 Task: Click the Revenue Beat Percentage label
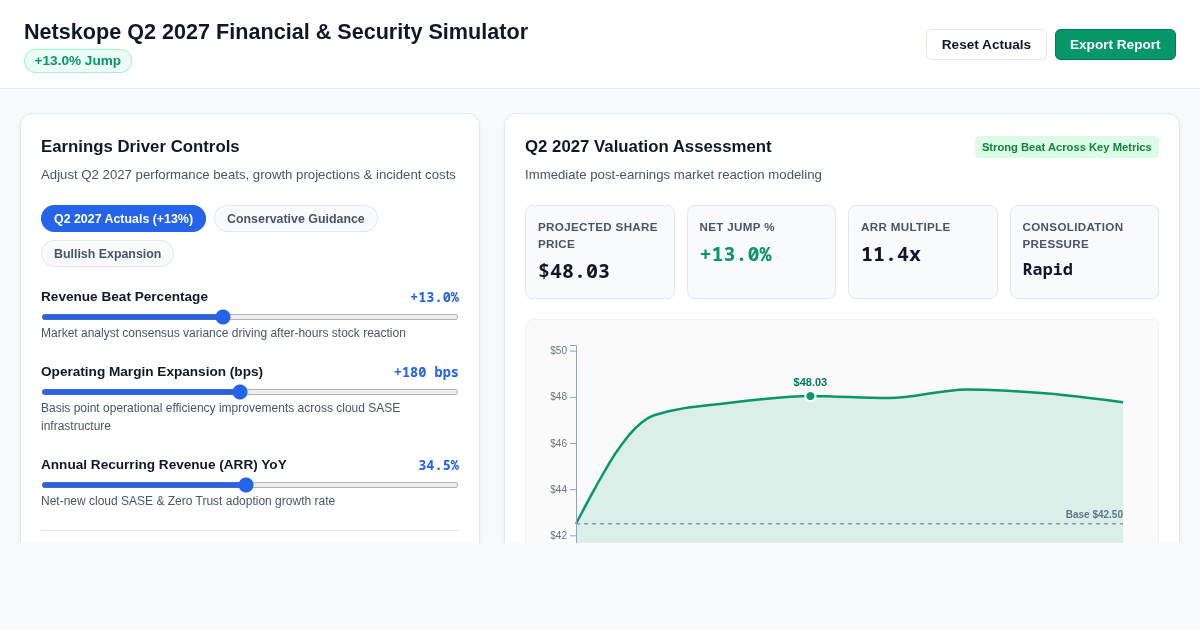tap(125, 297)
